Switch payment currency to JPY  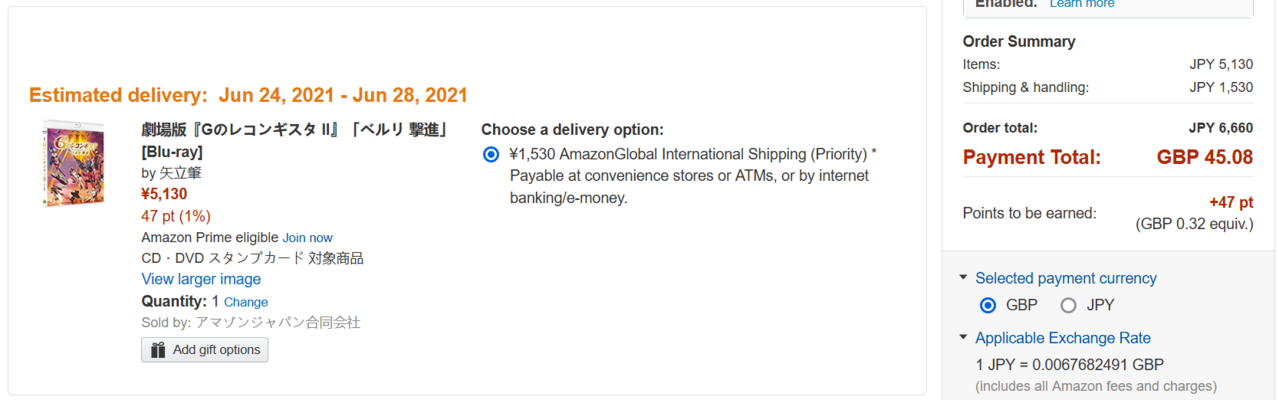1068,305
